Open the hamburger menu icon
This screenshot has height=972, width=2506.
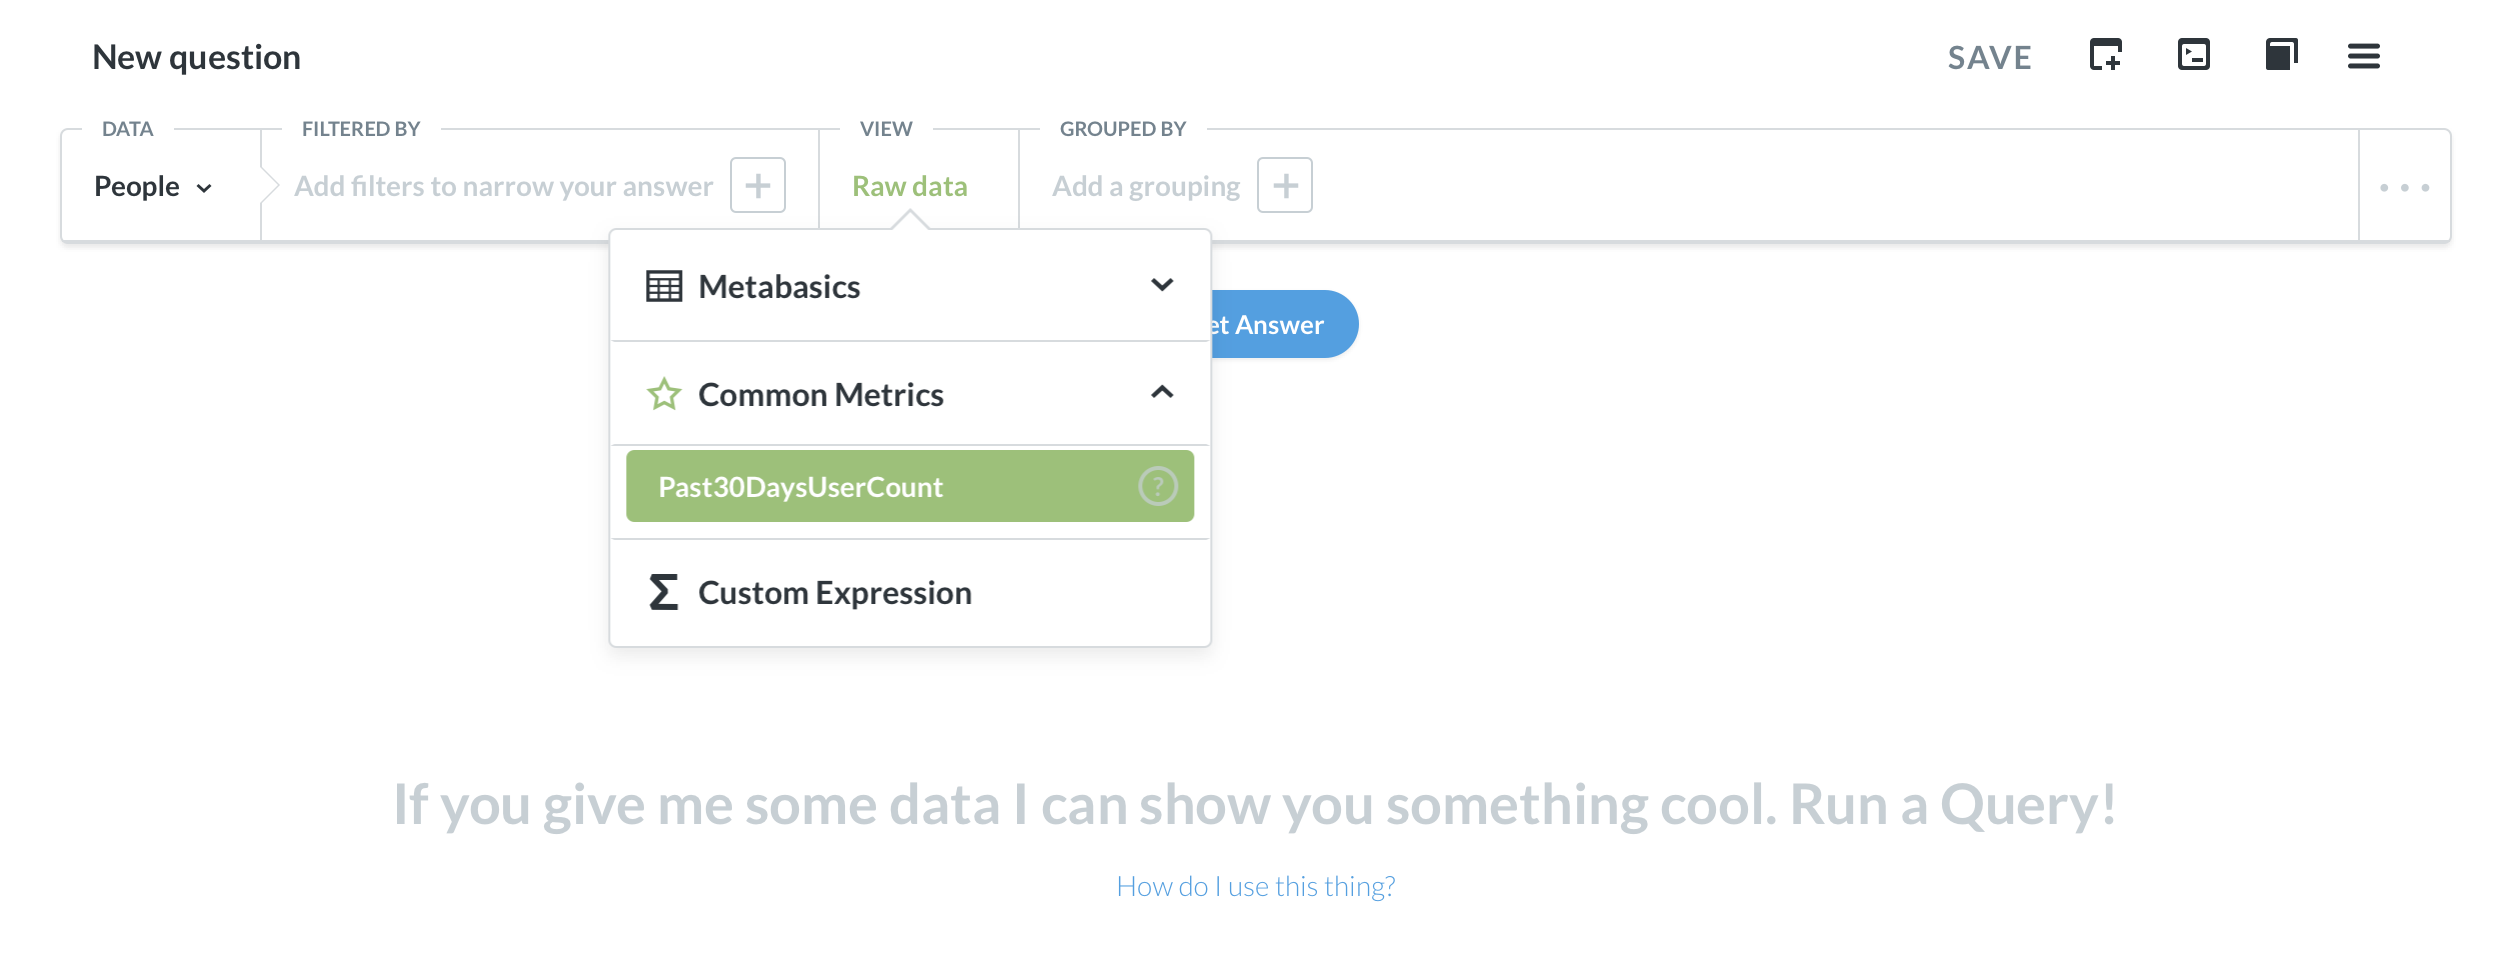[2364, 56]
